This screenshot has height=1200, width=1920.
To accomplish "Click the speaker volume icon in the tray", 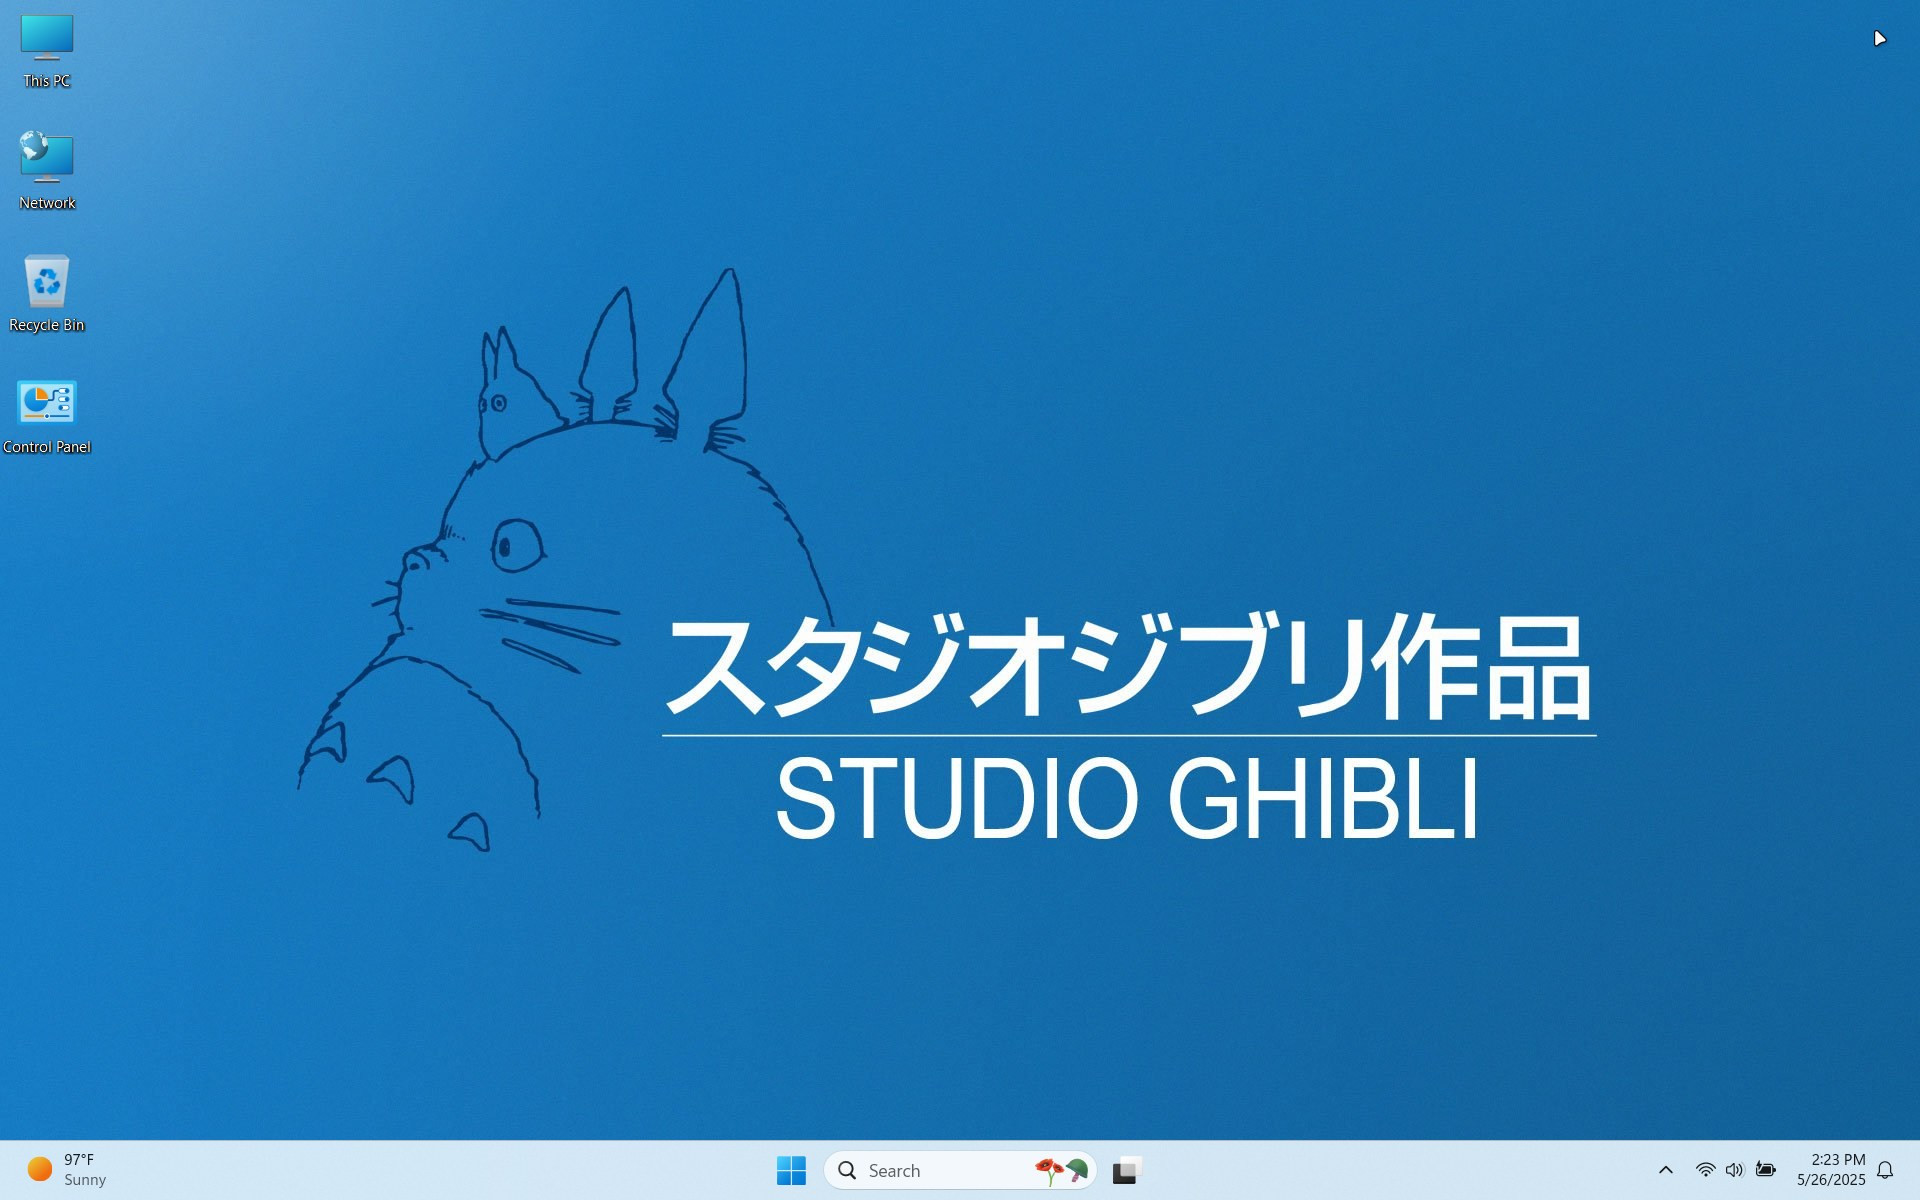I will click(1734, 1170).
